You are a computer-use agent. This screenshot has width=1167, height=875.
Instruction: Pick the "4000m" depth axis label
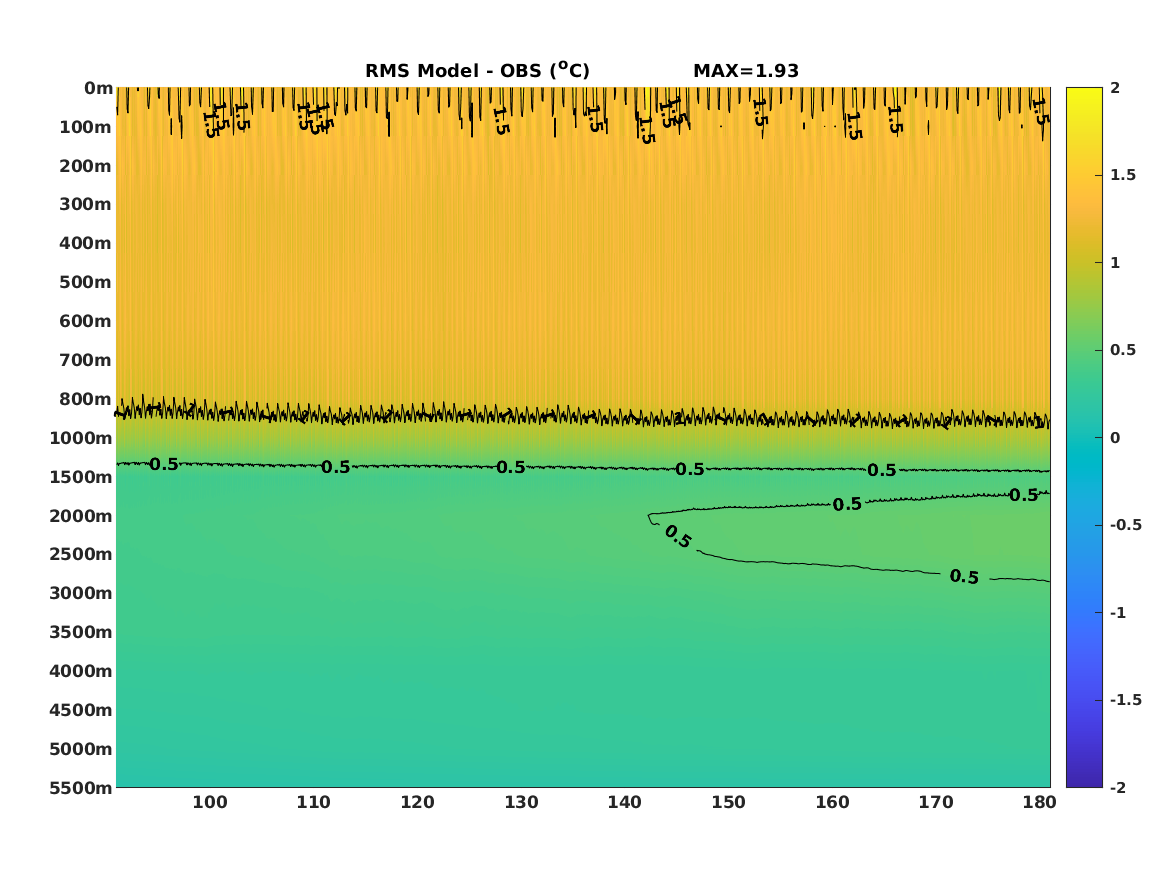click(x=81, y=671)
